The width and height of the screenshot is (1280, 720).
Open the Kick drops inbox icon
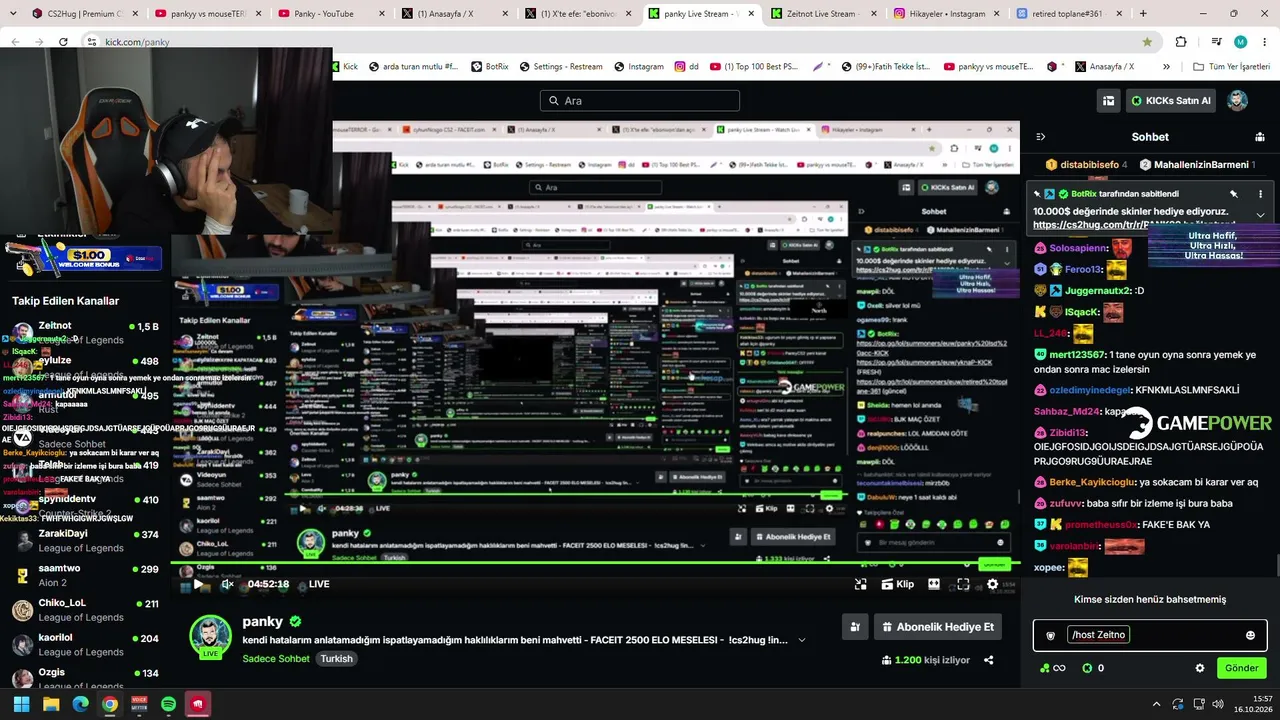(1108, 100)
